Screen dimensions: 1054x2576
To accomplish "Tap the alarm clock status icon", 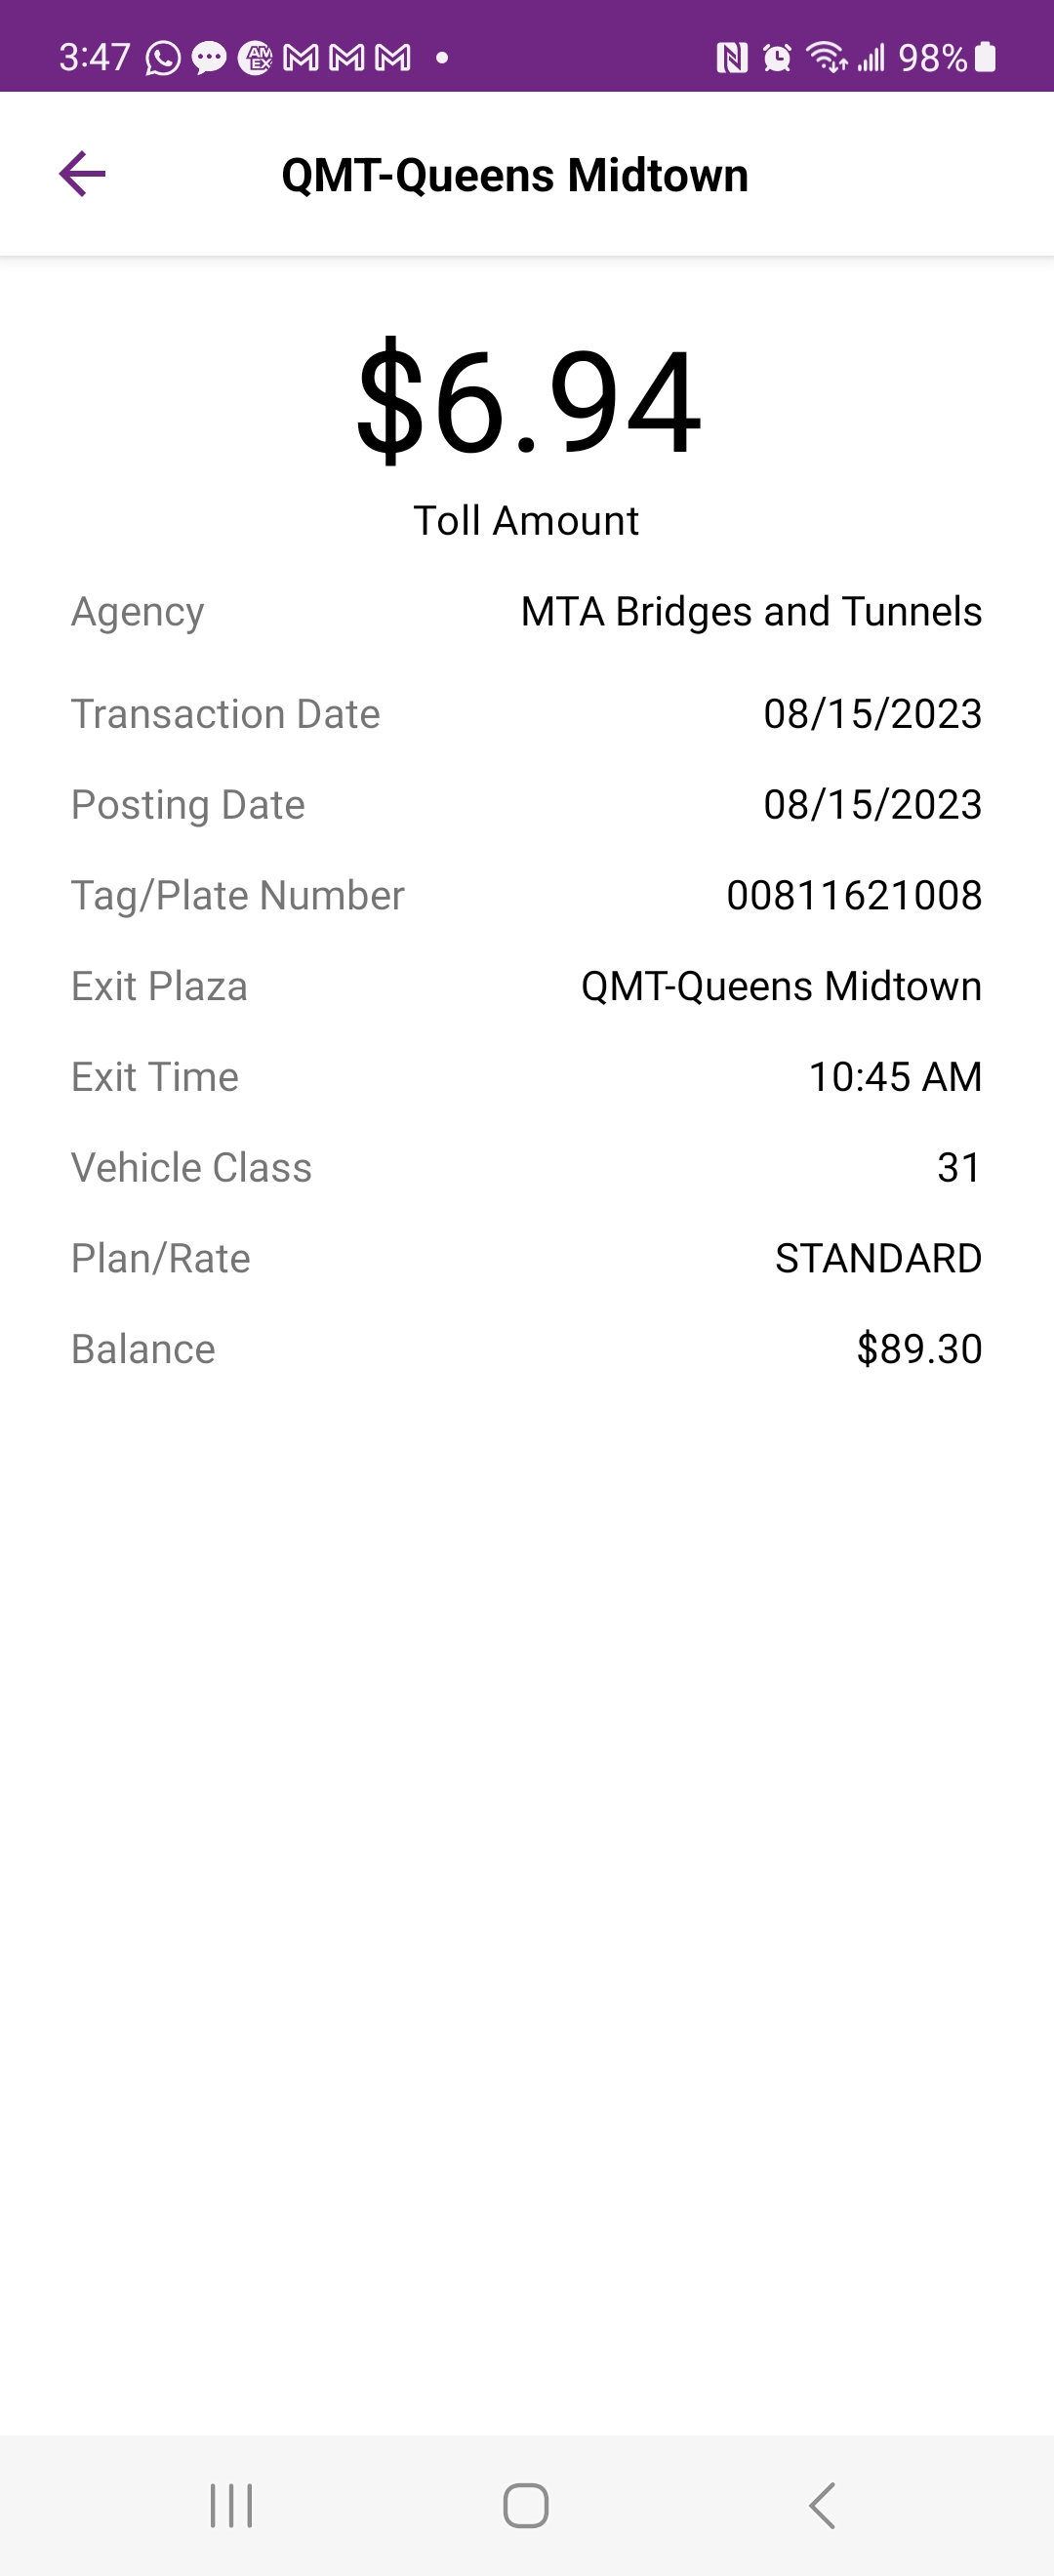I will pos(777,58).
